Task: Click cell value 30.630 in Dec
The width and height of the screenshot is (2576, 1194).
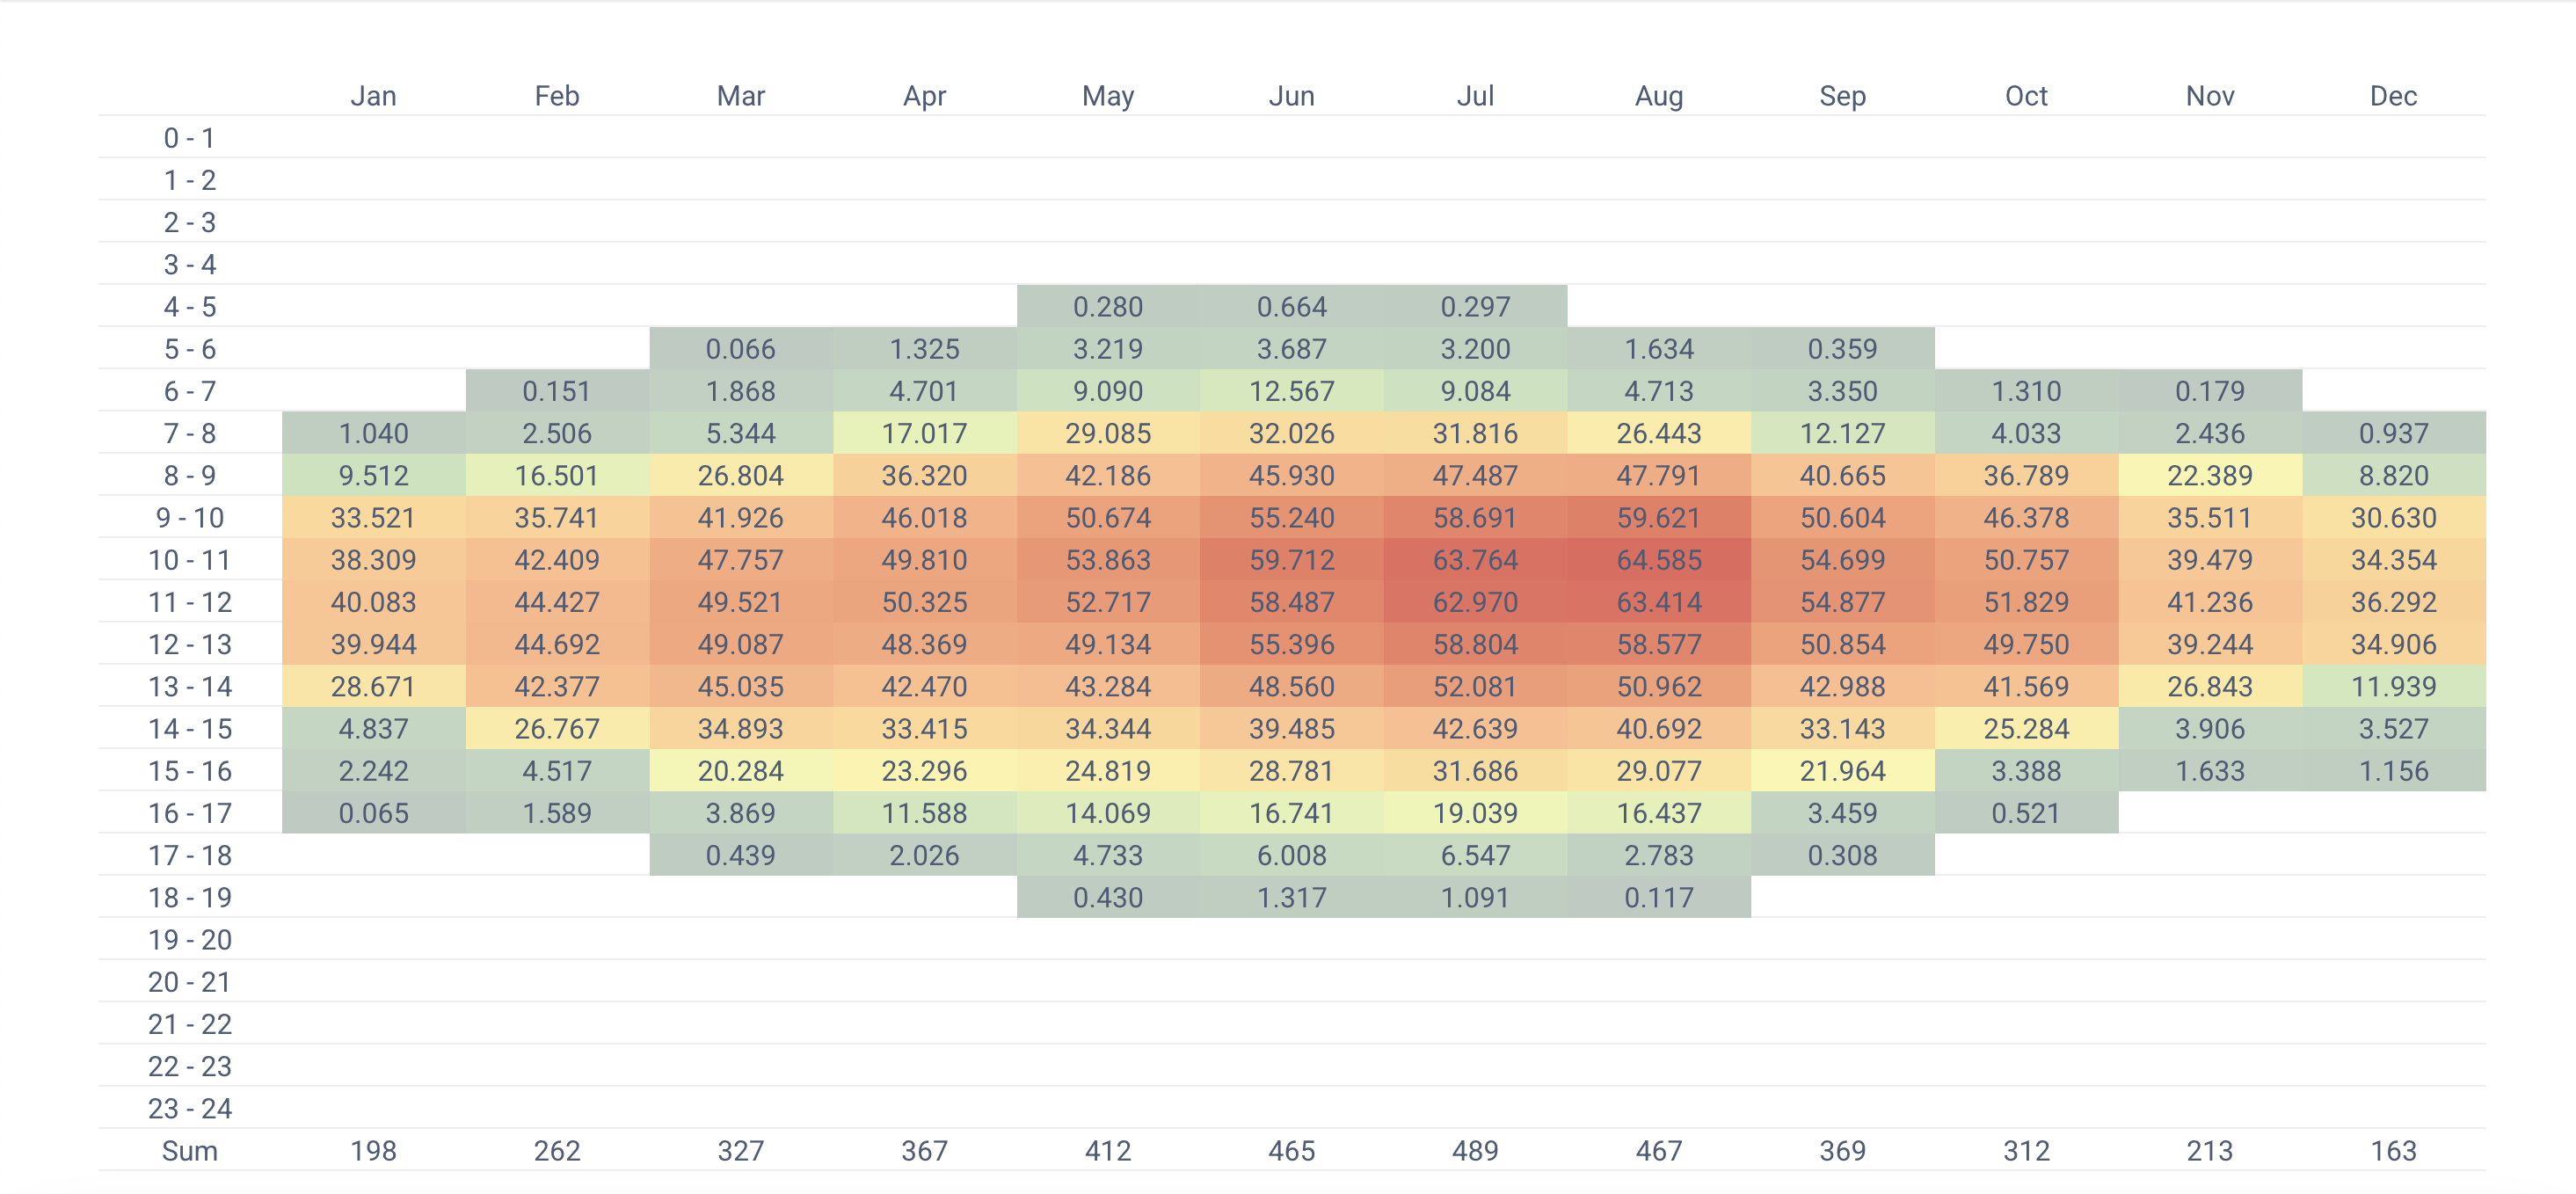Action: point(2394,518)
